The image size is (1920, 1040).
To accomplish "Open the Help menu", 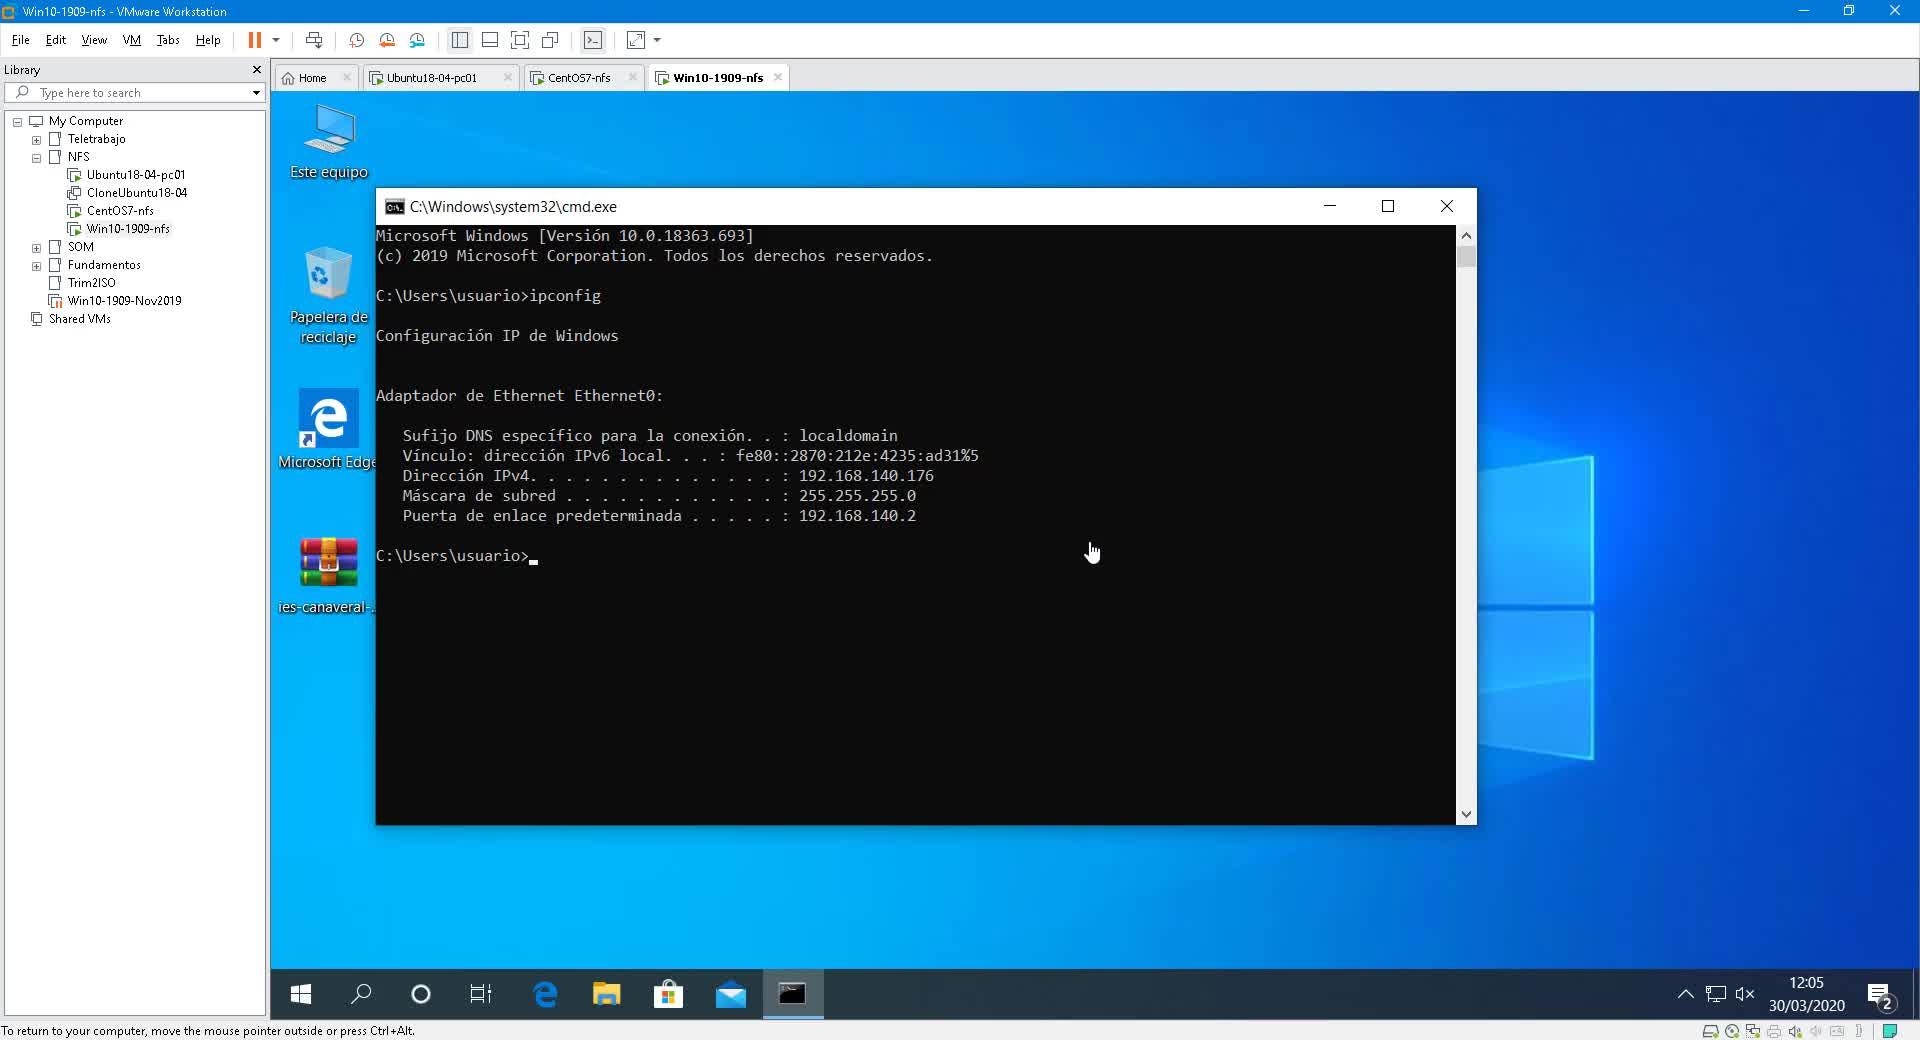I will pyautogui.click(x=208, y=40).
